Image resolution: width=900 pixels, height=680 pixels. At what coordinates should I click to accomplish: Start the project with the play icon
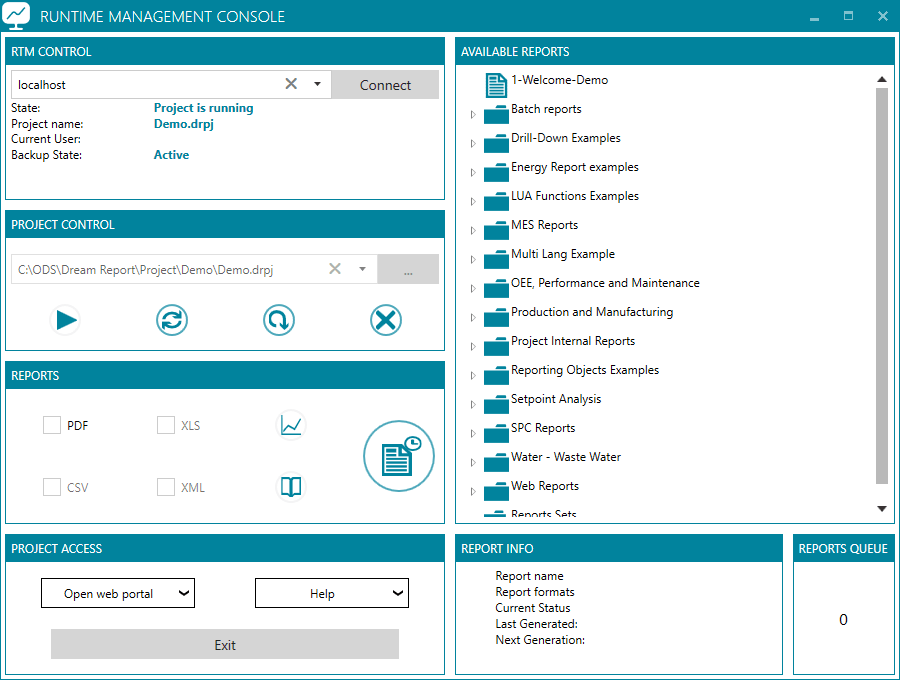coord(65,320)
